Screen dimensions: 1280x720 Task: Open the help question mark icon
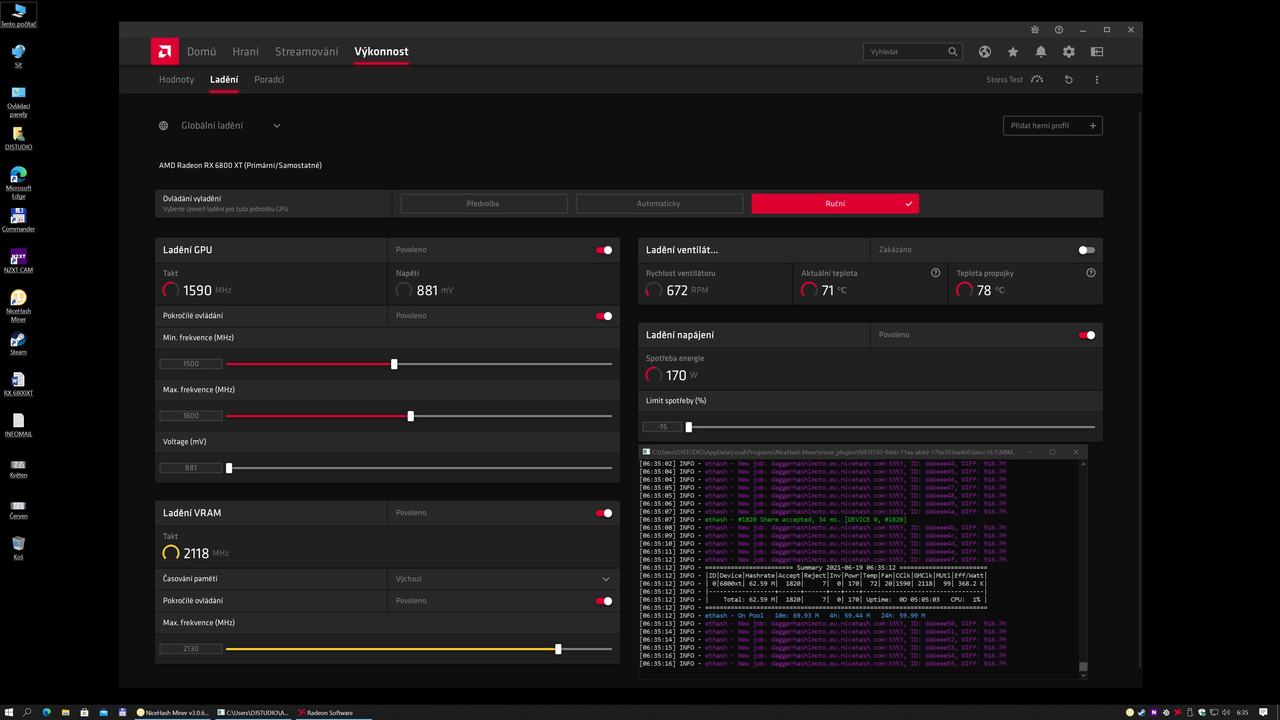click(1059, 30)
